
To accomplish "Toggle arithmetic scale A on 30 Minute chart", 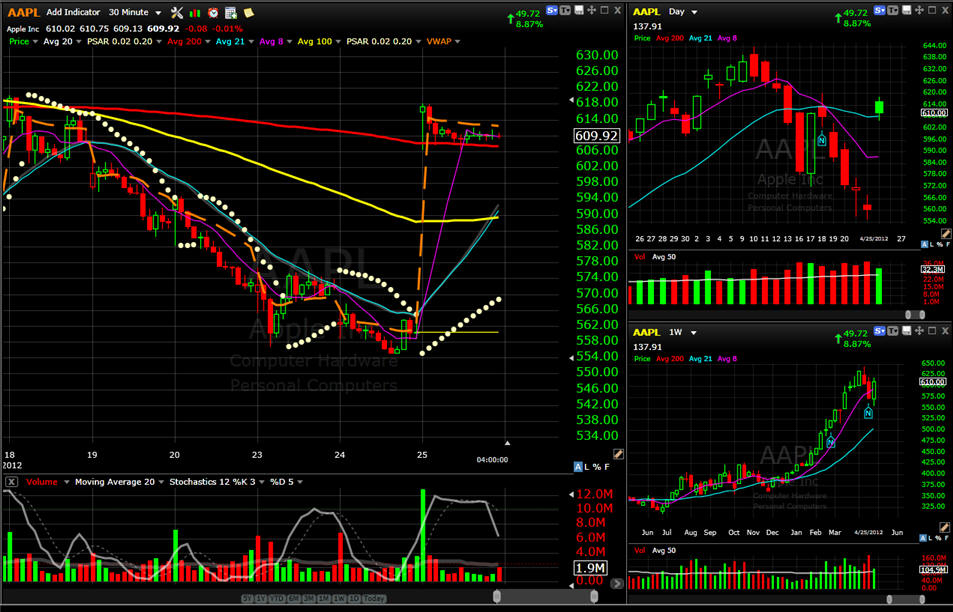I will point(577,467).
